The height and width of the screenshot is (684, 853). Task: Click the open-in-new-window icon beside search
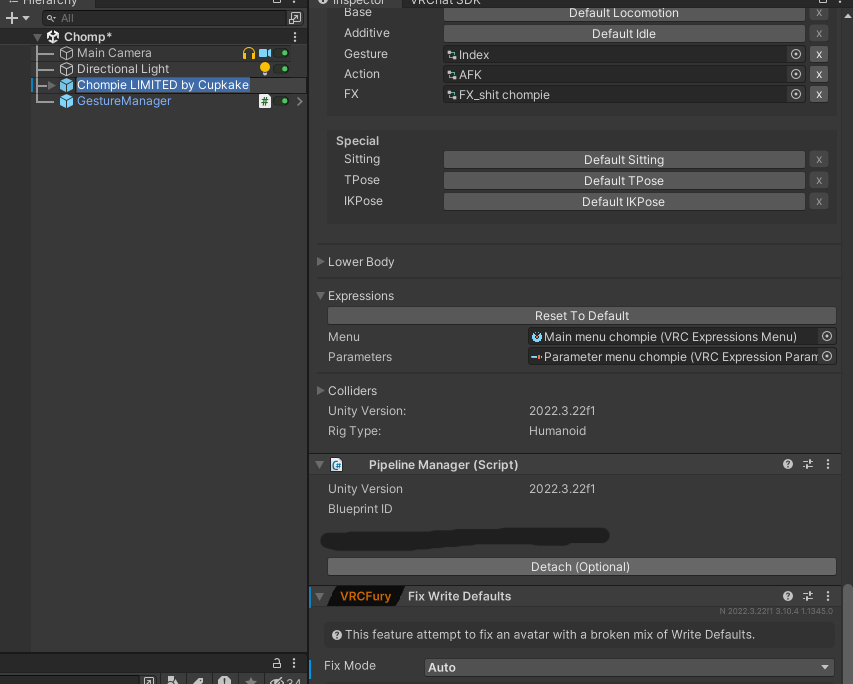[x=294, y=18]
